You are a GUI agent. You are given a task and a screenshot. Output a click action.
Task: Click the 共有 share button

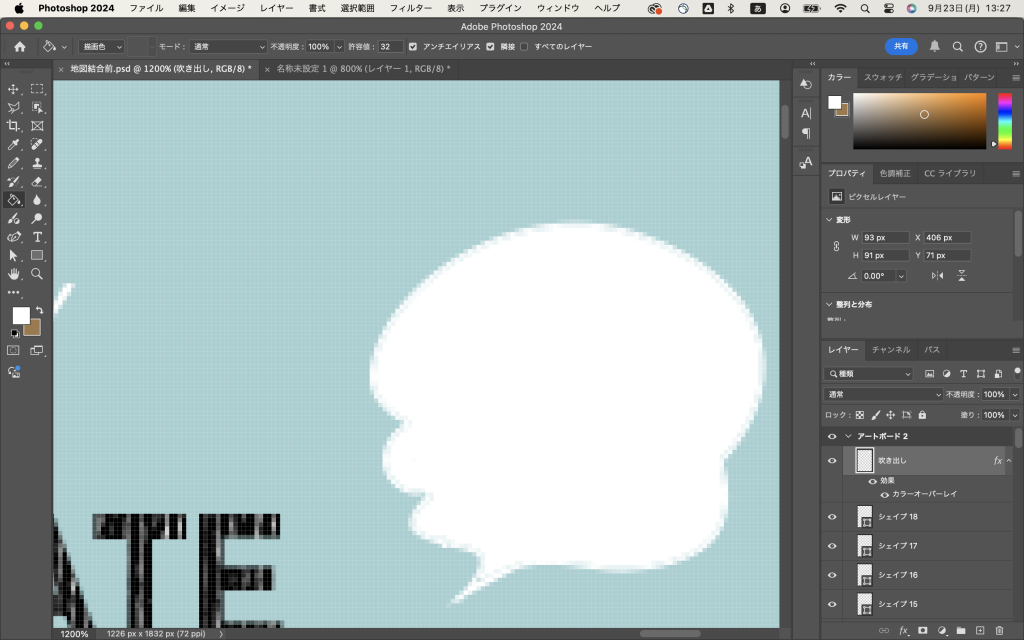click(901, 46)
